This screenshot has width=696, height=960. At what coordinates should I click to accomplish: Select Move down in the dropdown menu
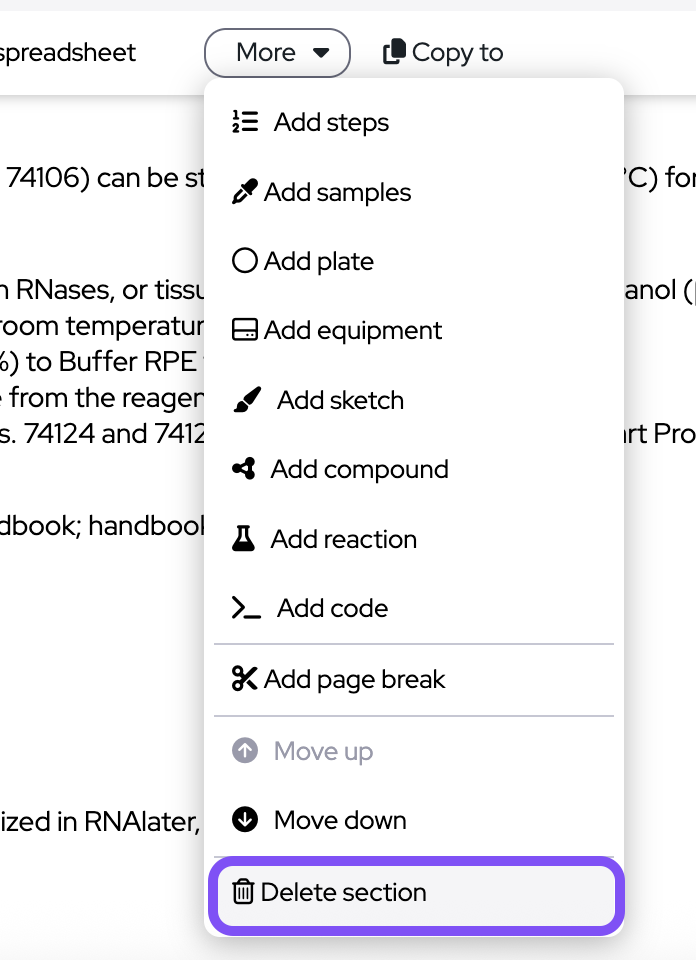[340, 820]
